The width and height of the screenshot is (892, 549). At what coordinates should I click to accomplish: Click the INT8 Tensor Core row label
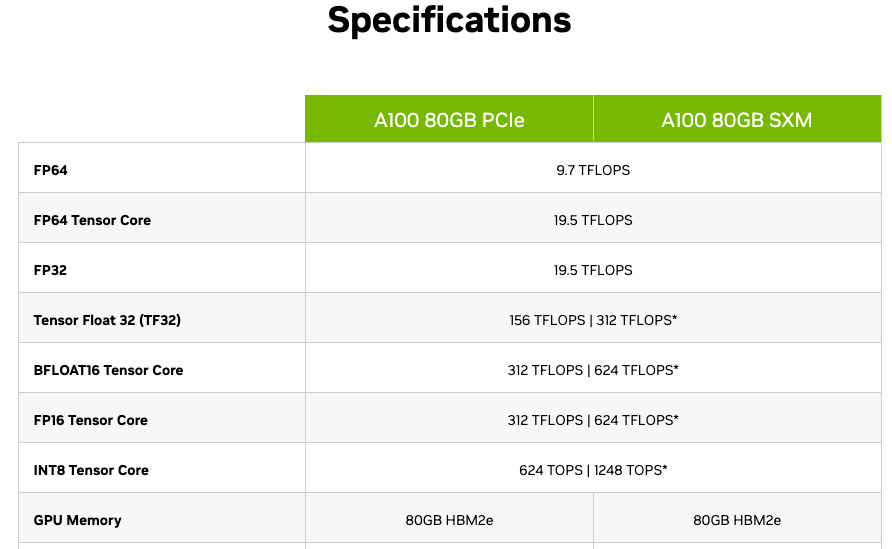[91, 470]
